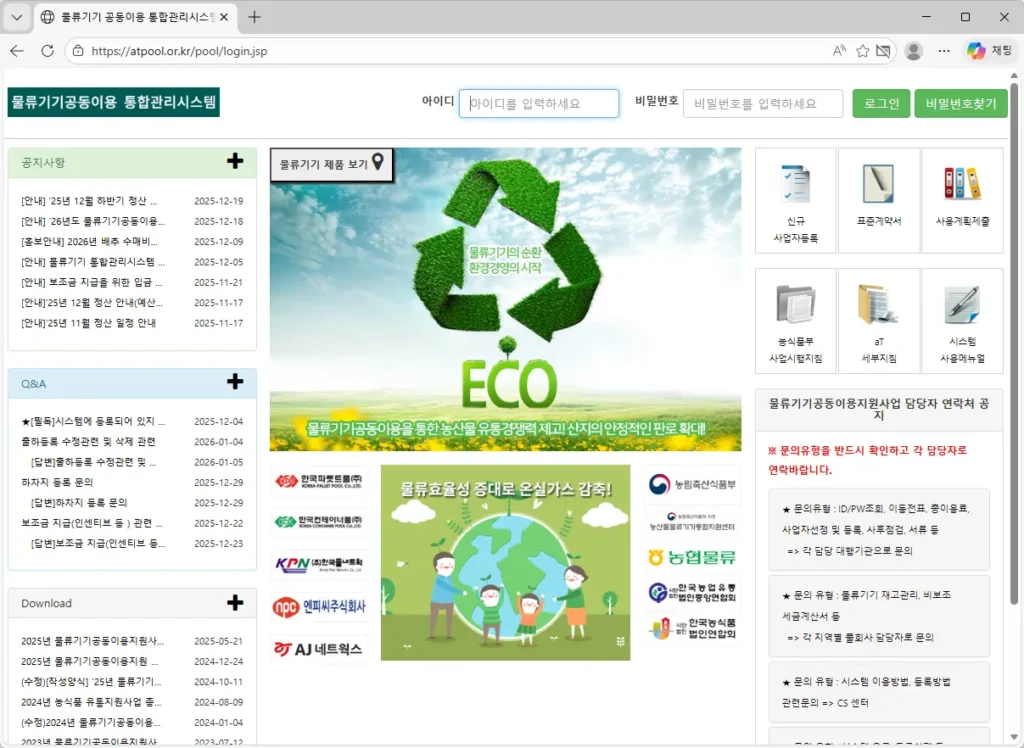
Task: Click the 비밀번호 input field
Action: coord(762,103)
